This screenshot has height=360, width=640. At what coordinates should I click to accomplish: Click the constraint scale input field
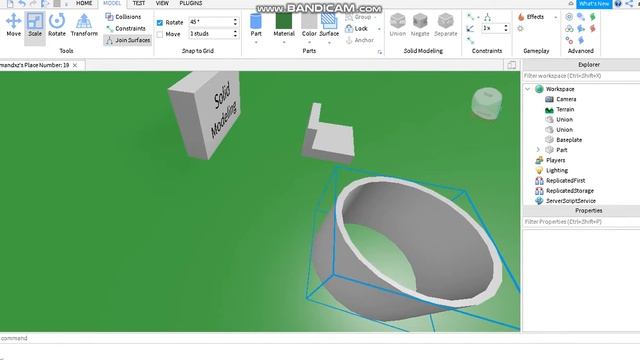[x=492, y=28]
